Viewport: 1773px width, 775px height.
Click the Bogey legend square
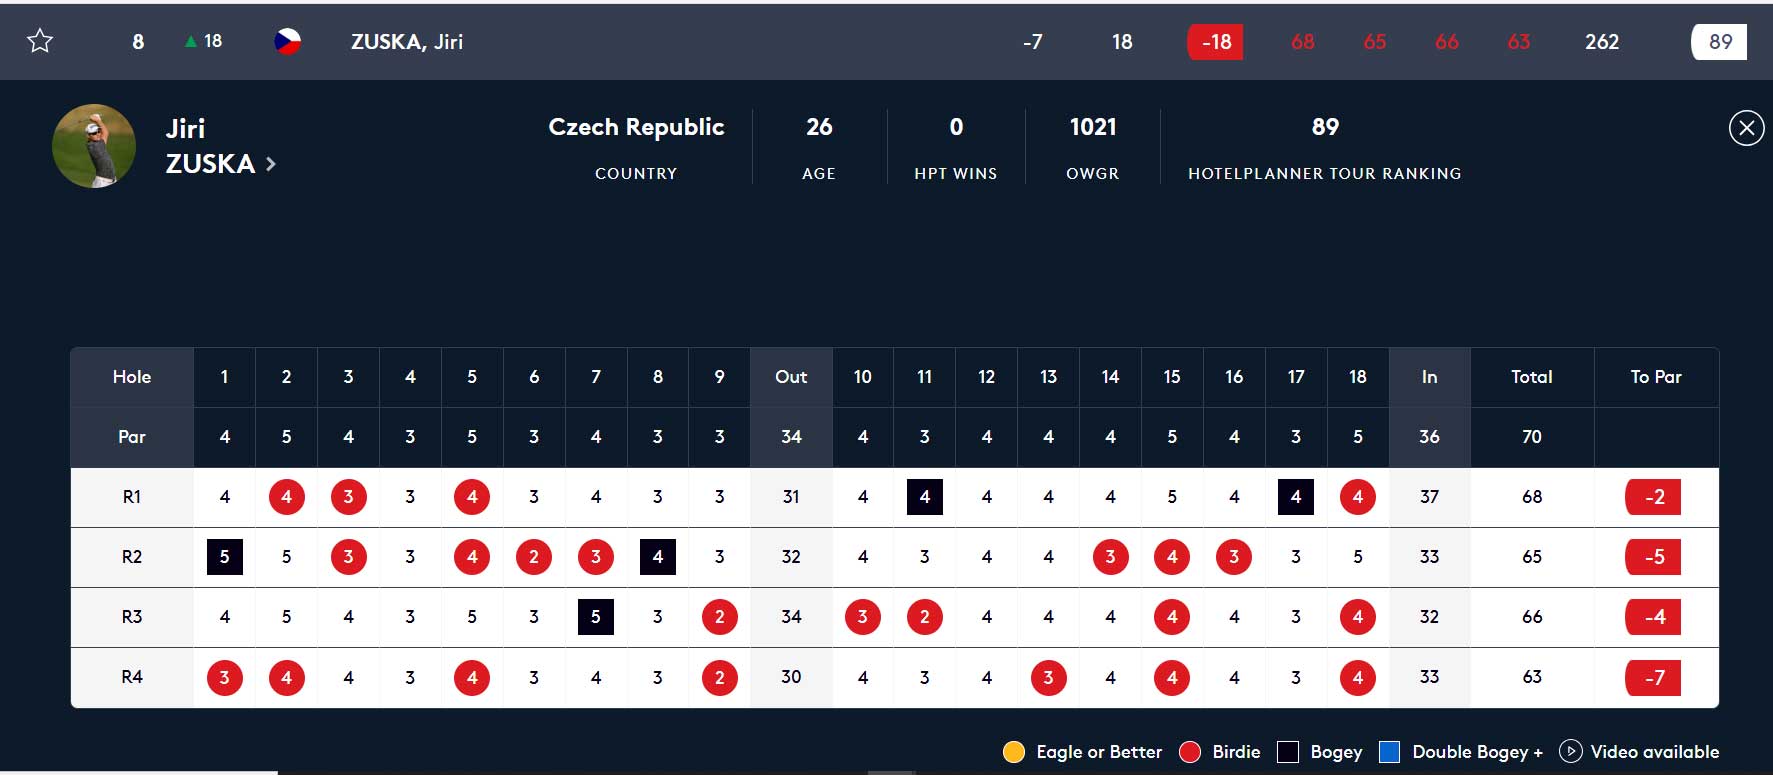click(x=1288, y=752)
